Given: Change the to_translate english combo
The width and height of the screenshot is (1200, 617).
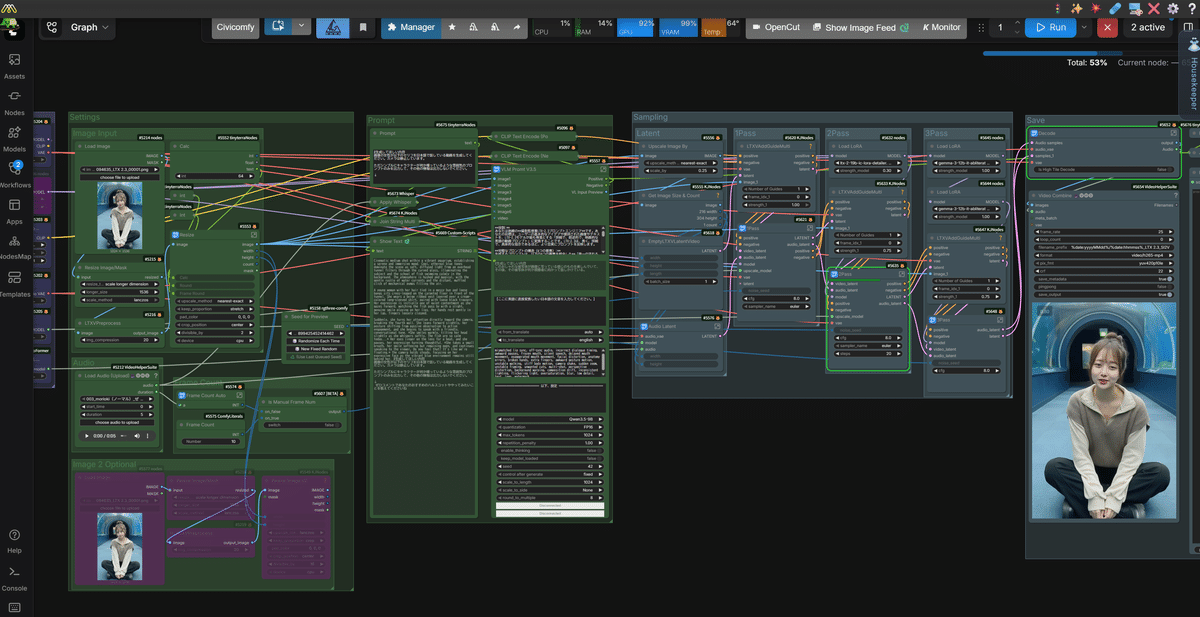Looking at the screenshot, I should (550, 341).
